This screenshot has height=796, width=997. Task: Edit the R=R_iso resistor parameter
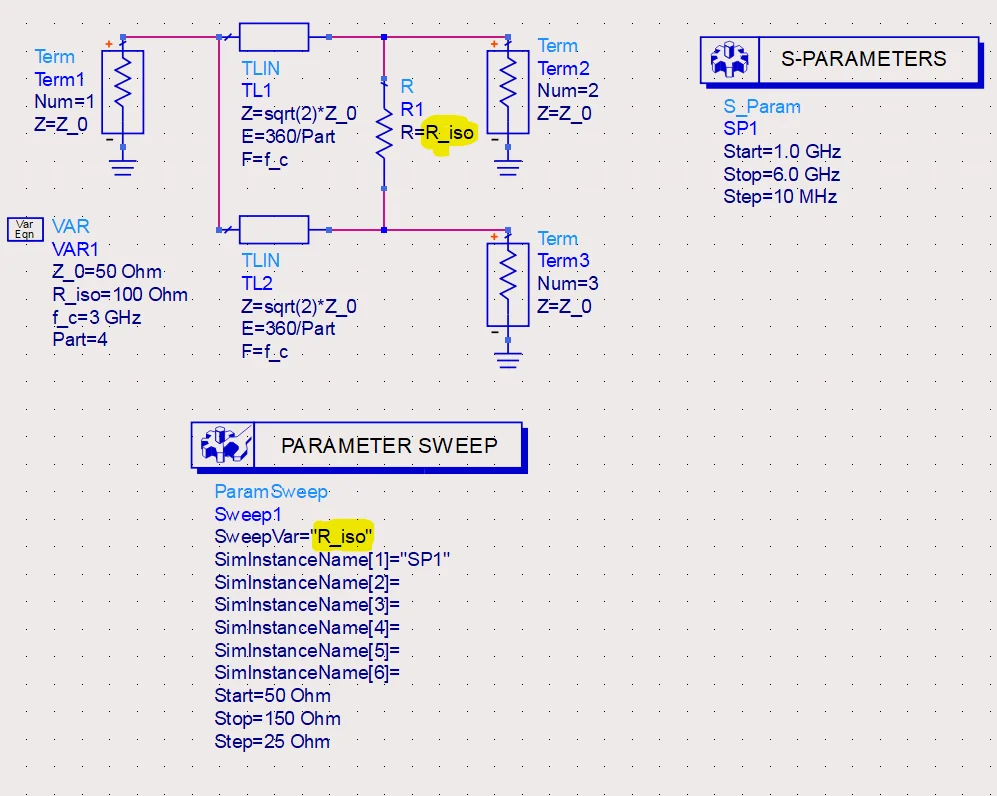[x=437, y=132]
